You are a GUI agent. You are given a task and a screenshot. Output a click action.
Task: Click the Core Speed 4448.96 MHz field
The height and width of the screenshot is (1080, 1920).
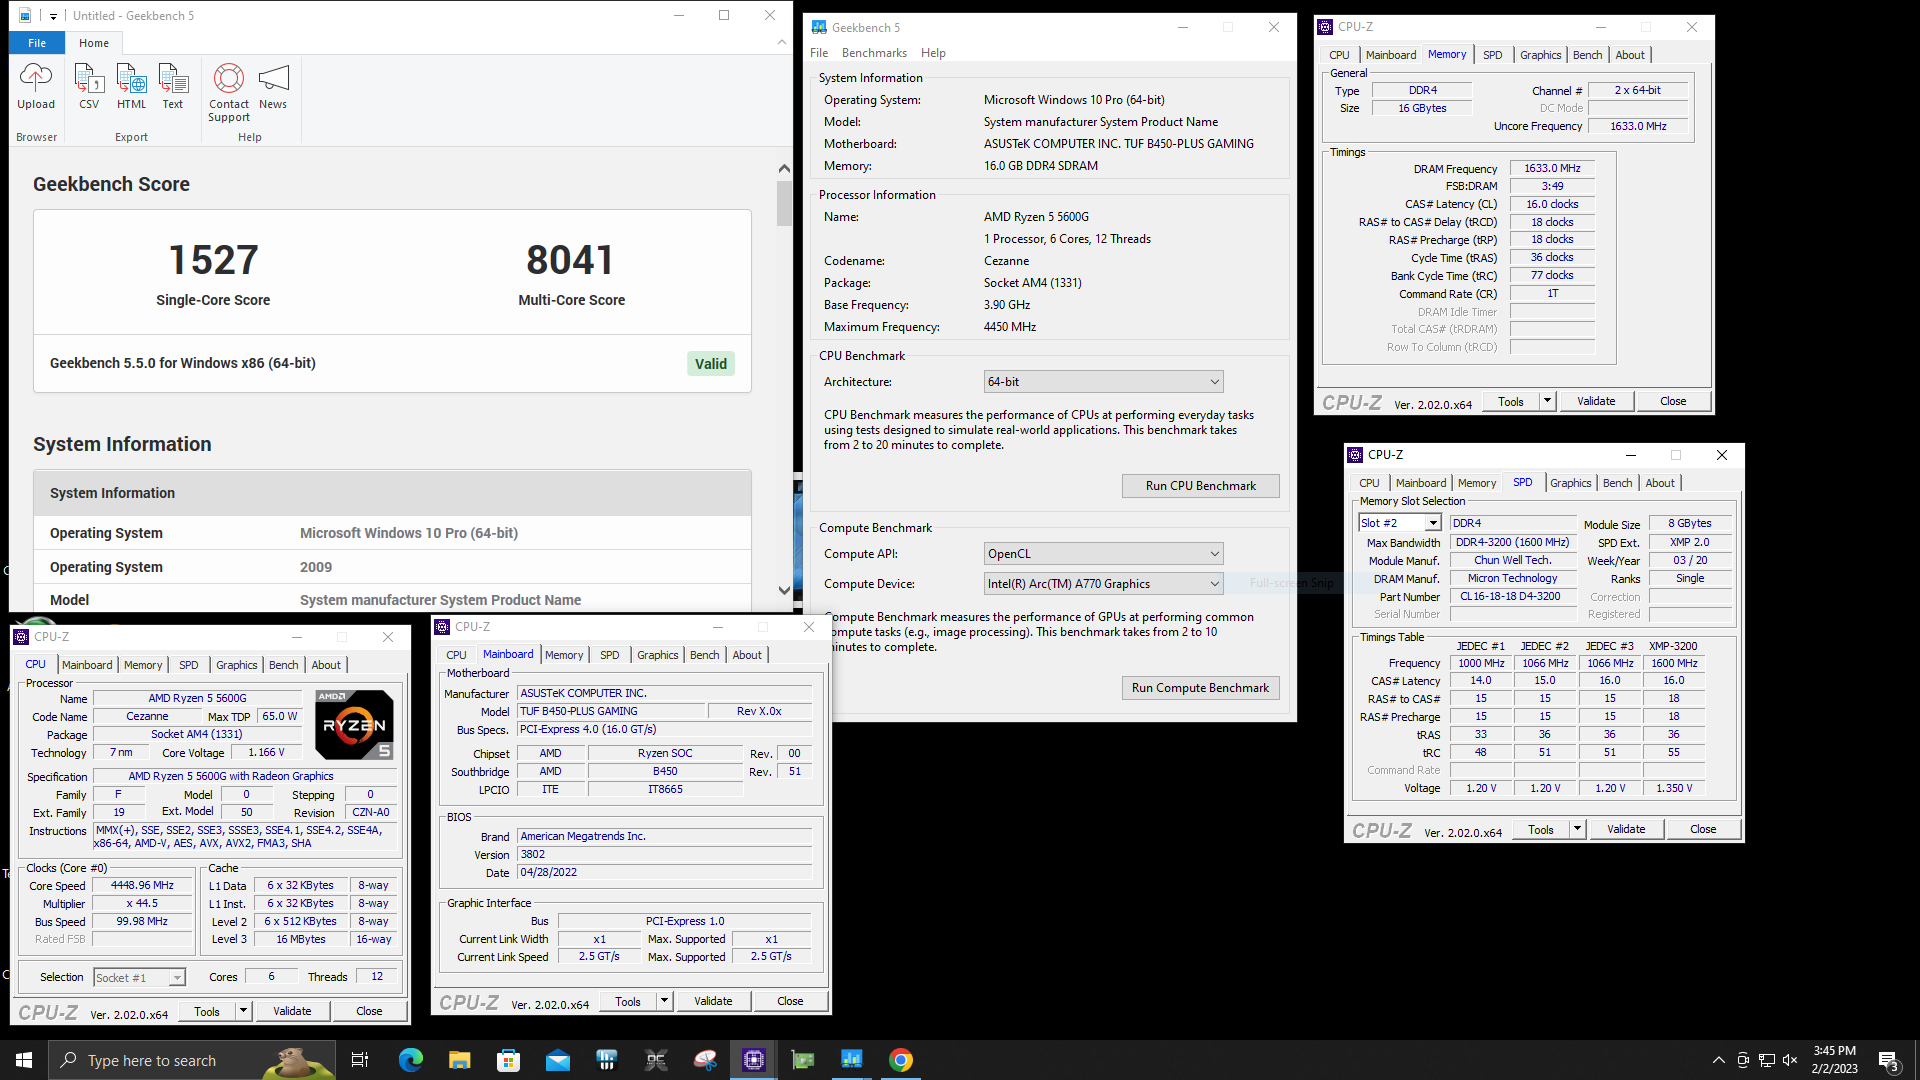pyautogui.click(x=142, y=886)
